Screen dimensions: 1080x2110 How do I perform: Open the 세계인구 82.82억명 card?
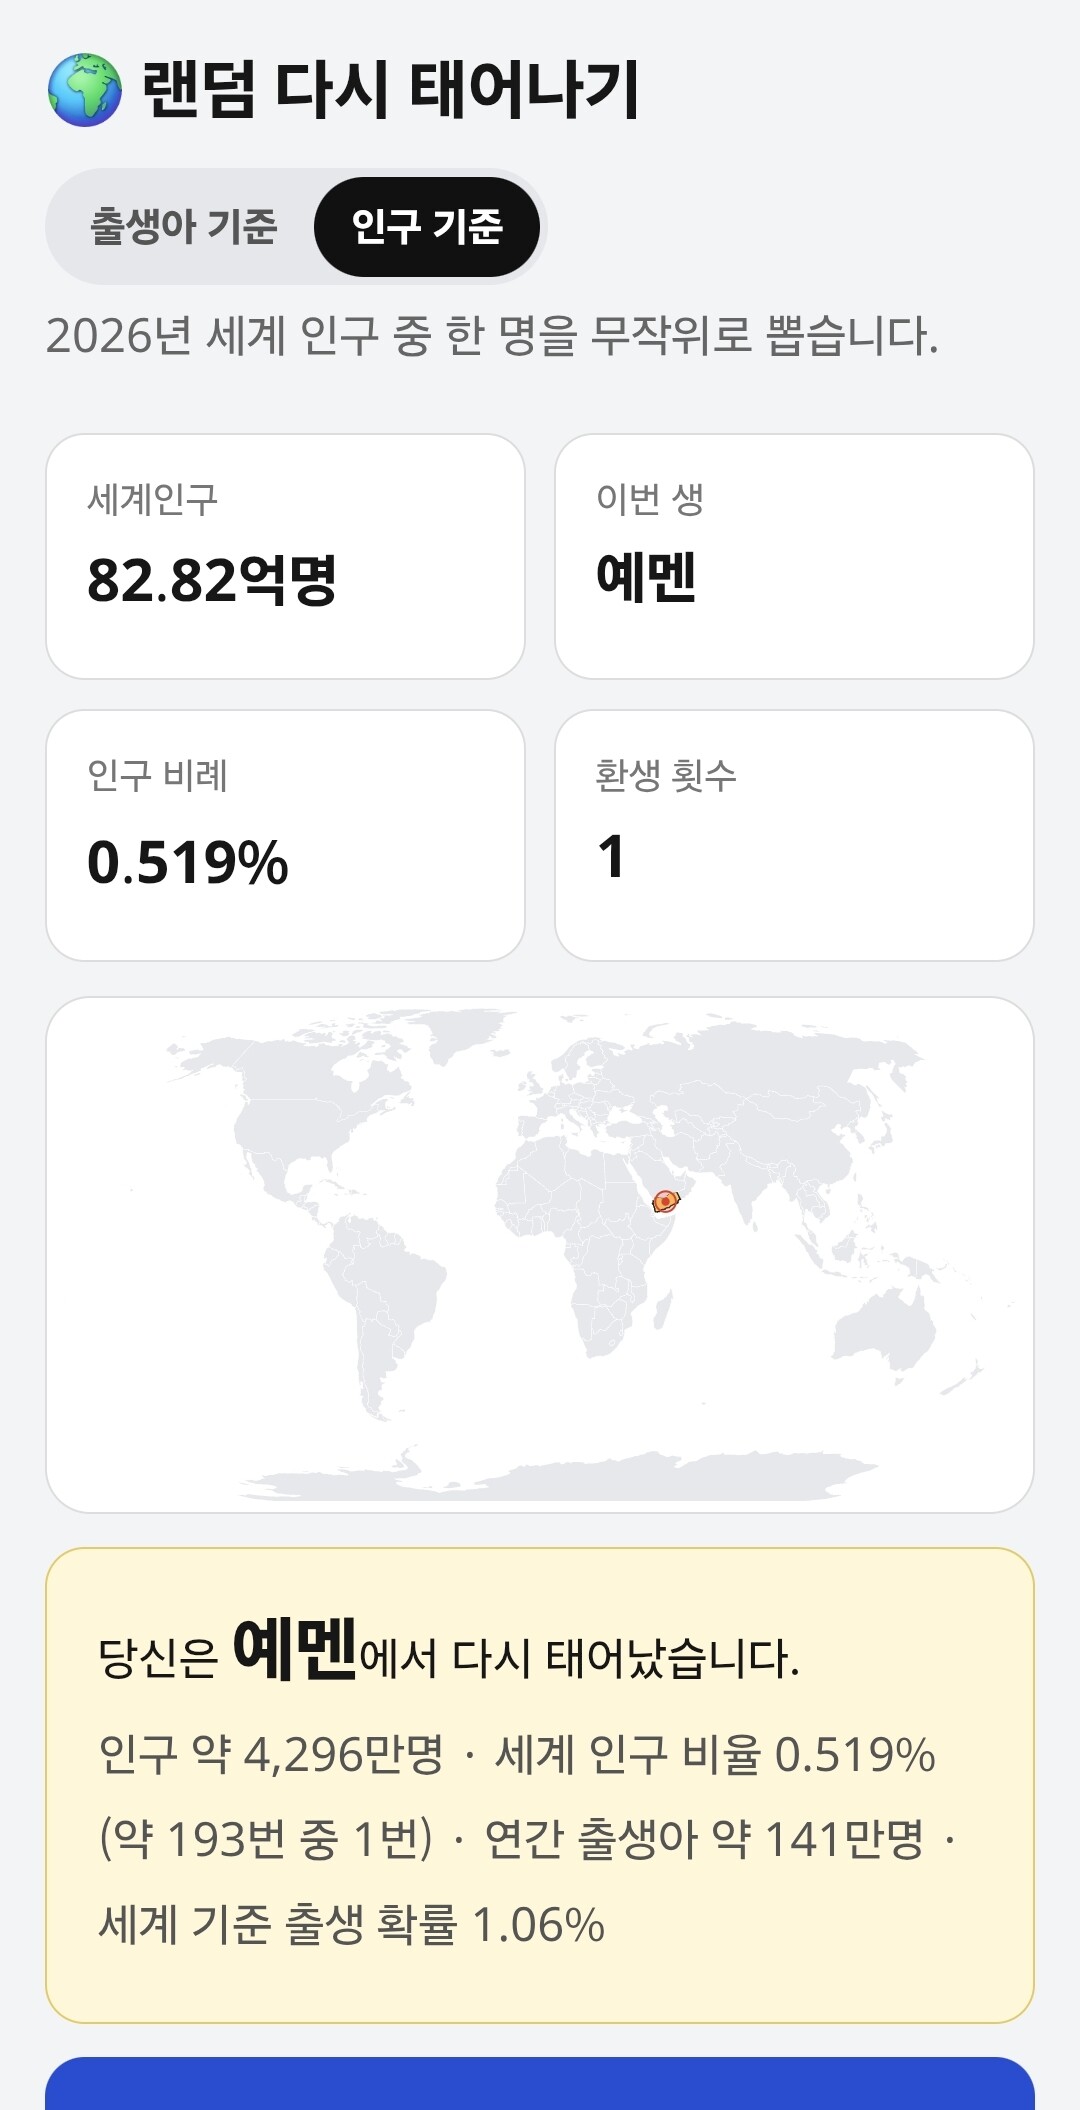click(286, 556)
